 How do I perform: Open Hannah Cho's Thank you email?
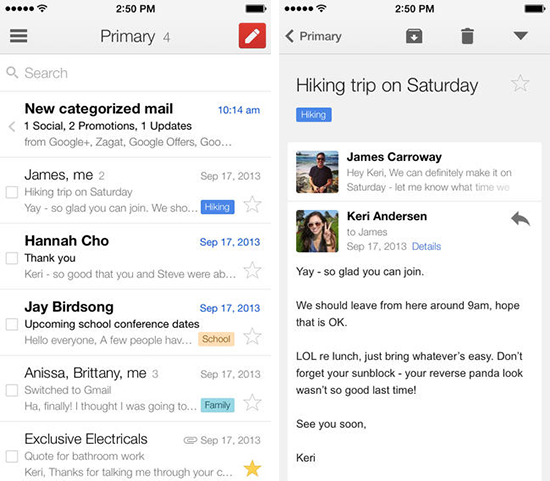(x=135, y=257)
